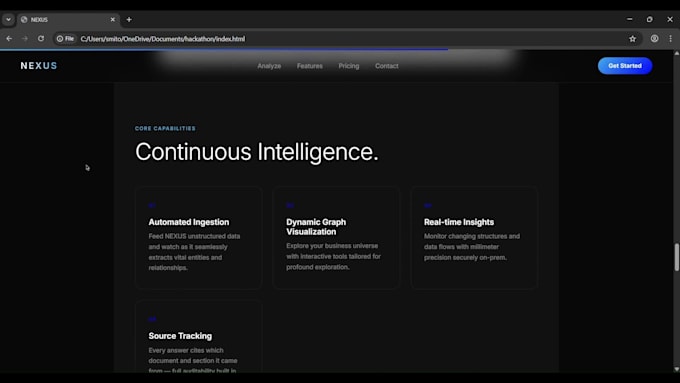Image resolution: width=680 pixels, height=383 pixels.
Task: Reload the page with refresh icon
Action: point(41,39)
